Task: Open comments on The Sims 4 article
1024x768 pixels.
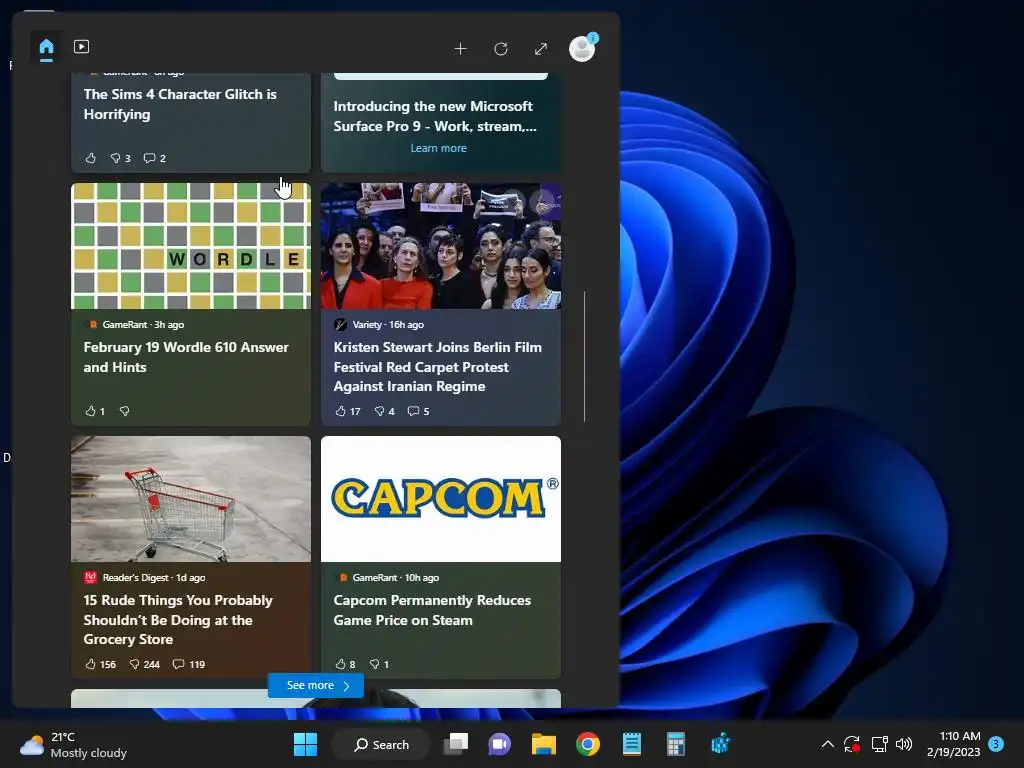Action: point(155,158)
